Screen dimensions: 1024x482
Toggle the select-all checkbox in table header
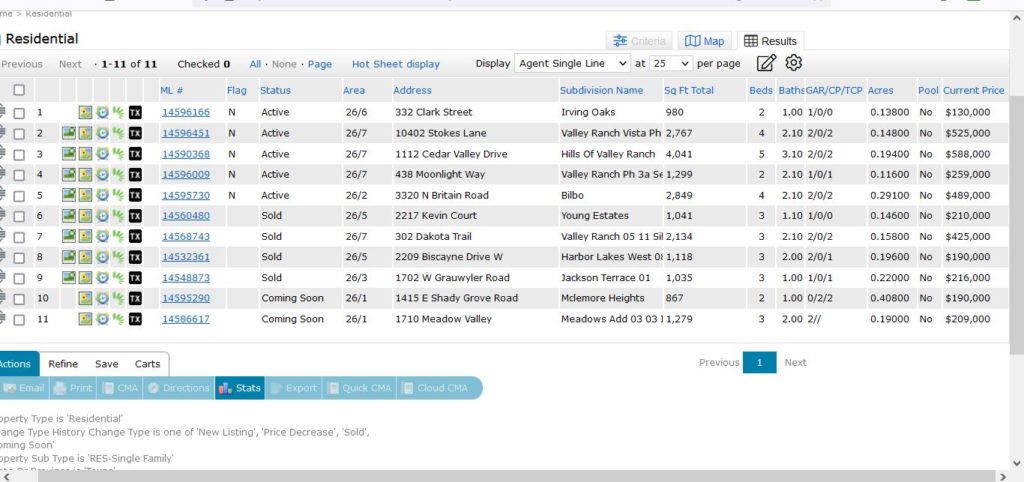tap(19, 90)
